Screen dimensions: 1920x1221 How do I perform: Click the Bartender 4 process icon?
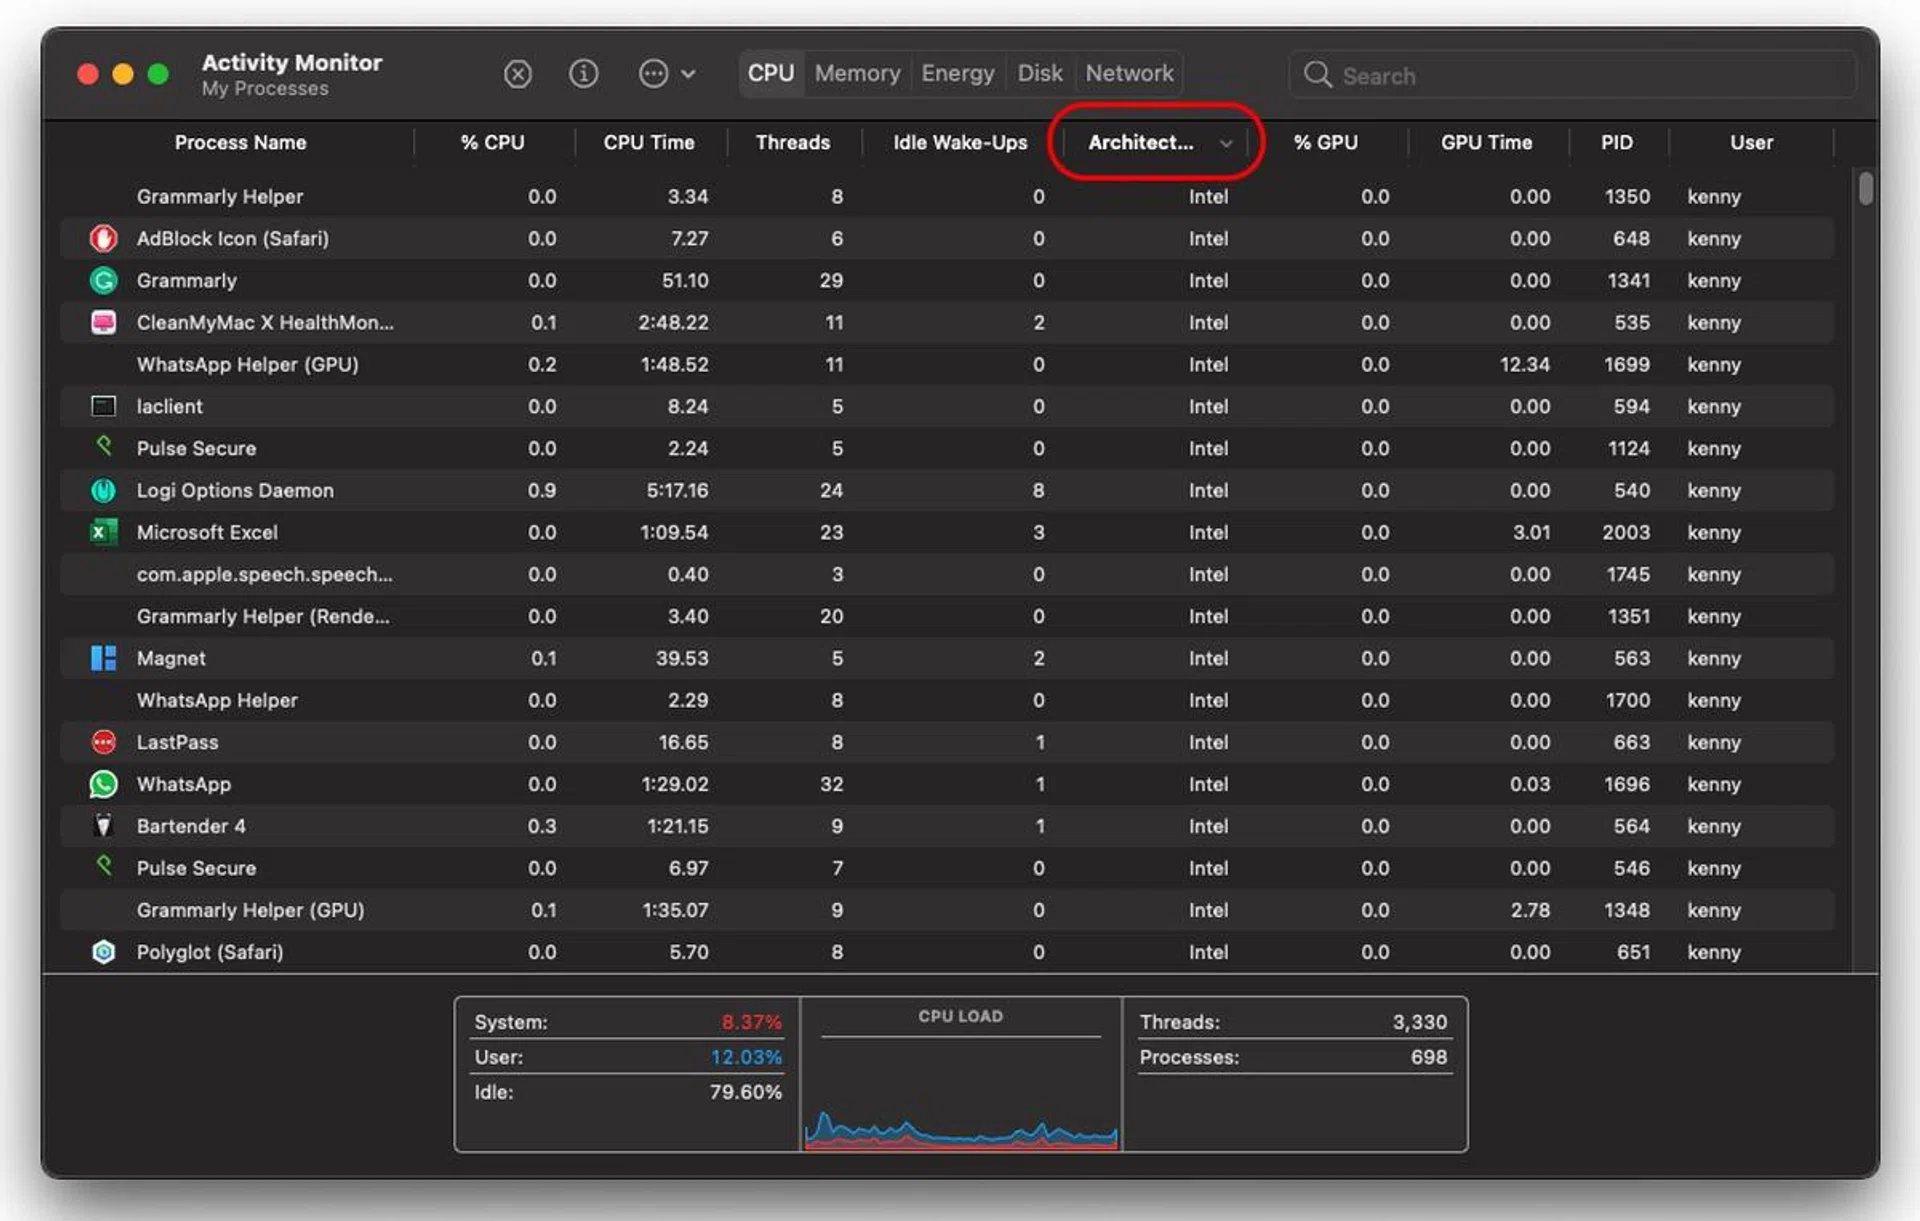tap(103, 826)
